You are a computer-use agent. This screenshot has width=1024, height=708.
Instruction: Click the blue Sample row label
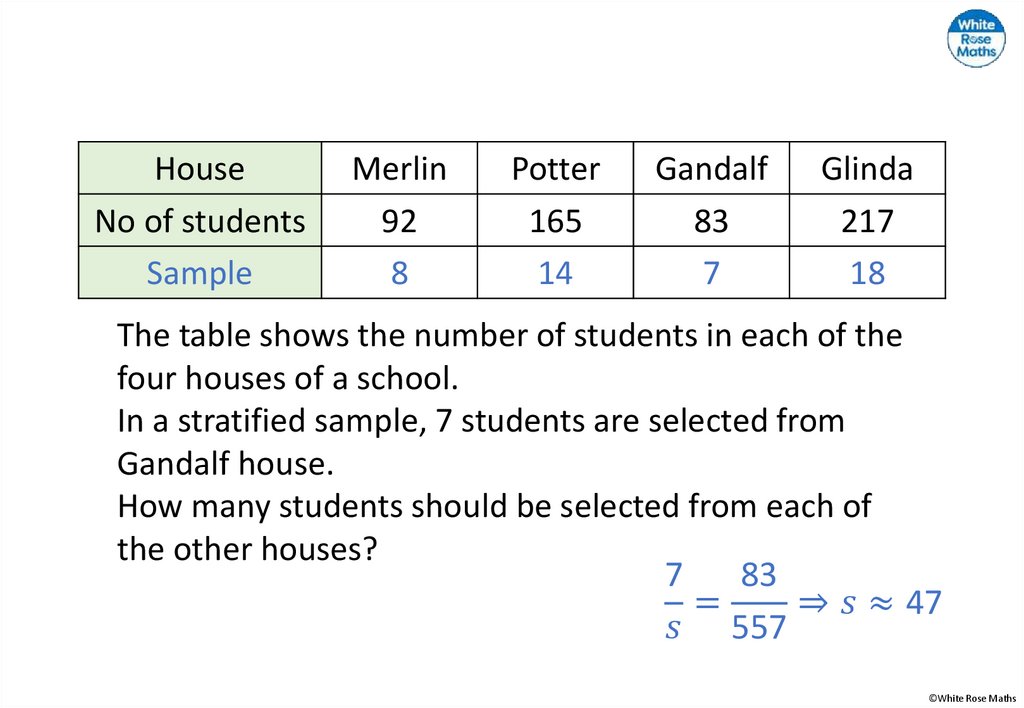point(200,273)
